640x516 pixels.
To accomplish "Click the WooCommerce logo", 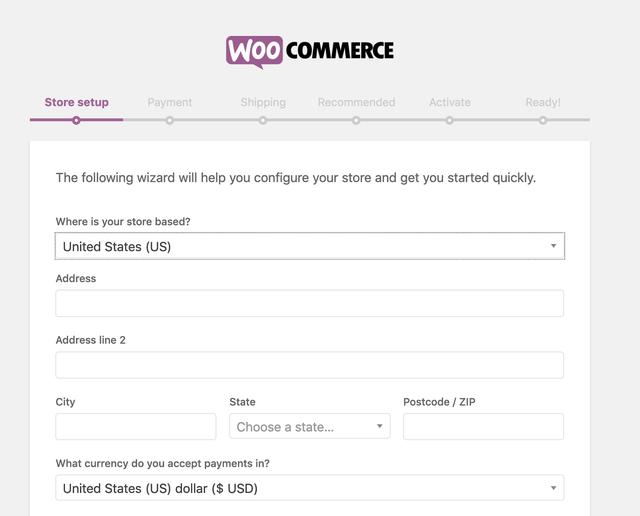I will pyautogui.click(x=310, y=50).
